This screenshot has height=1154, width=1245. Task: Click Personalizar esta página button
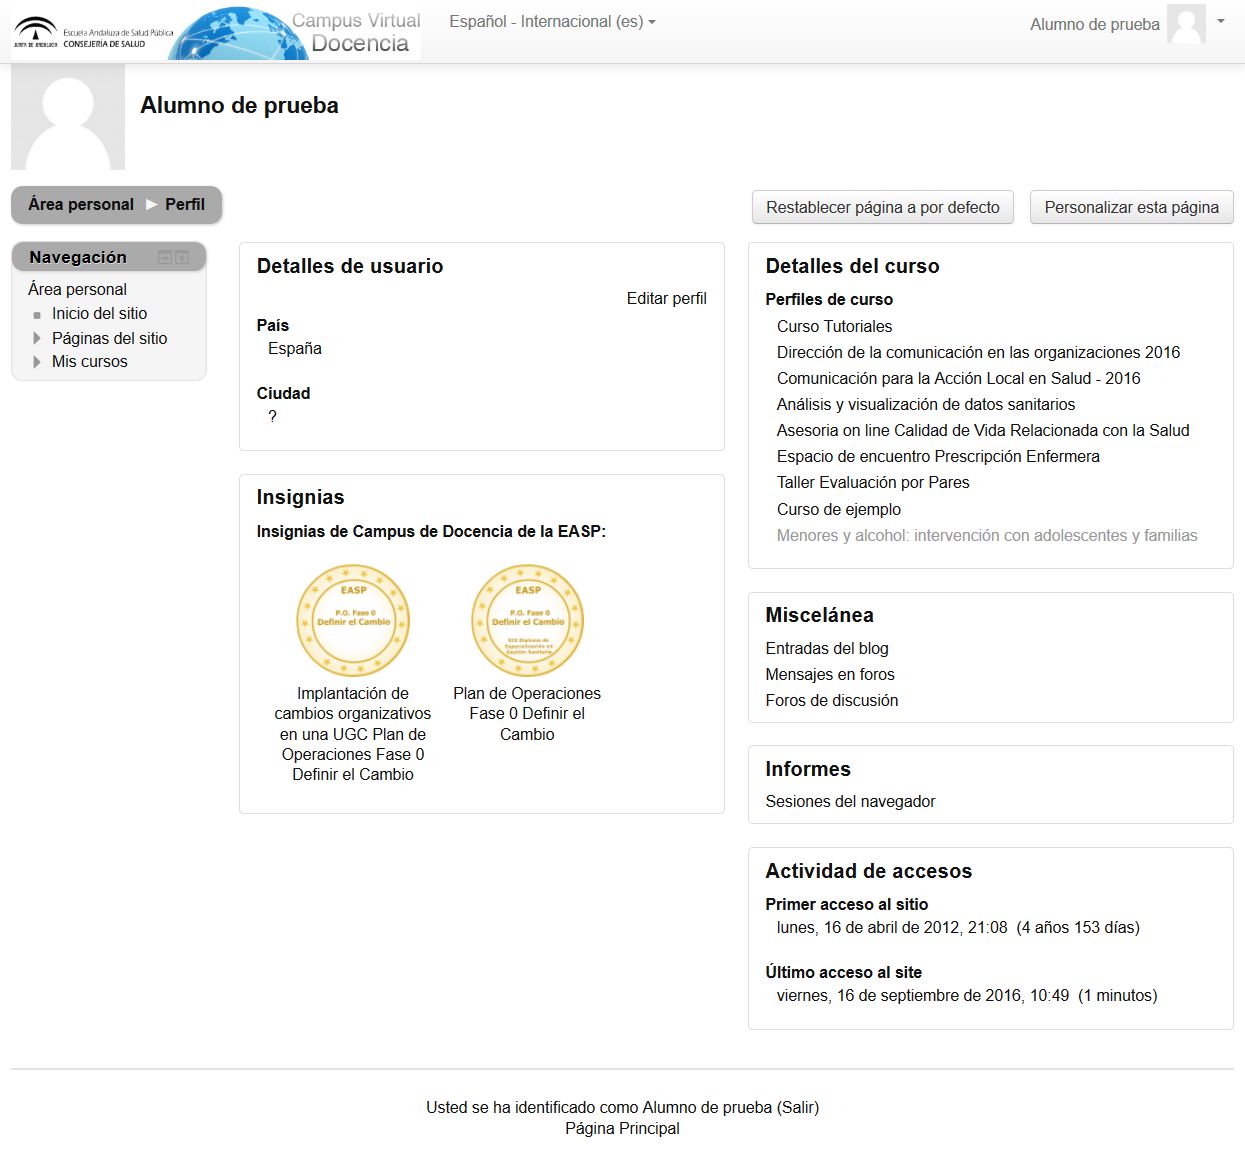[1131, 207]
